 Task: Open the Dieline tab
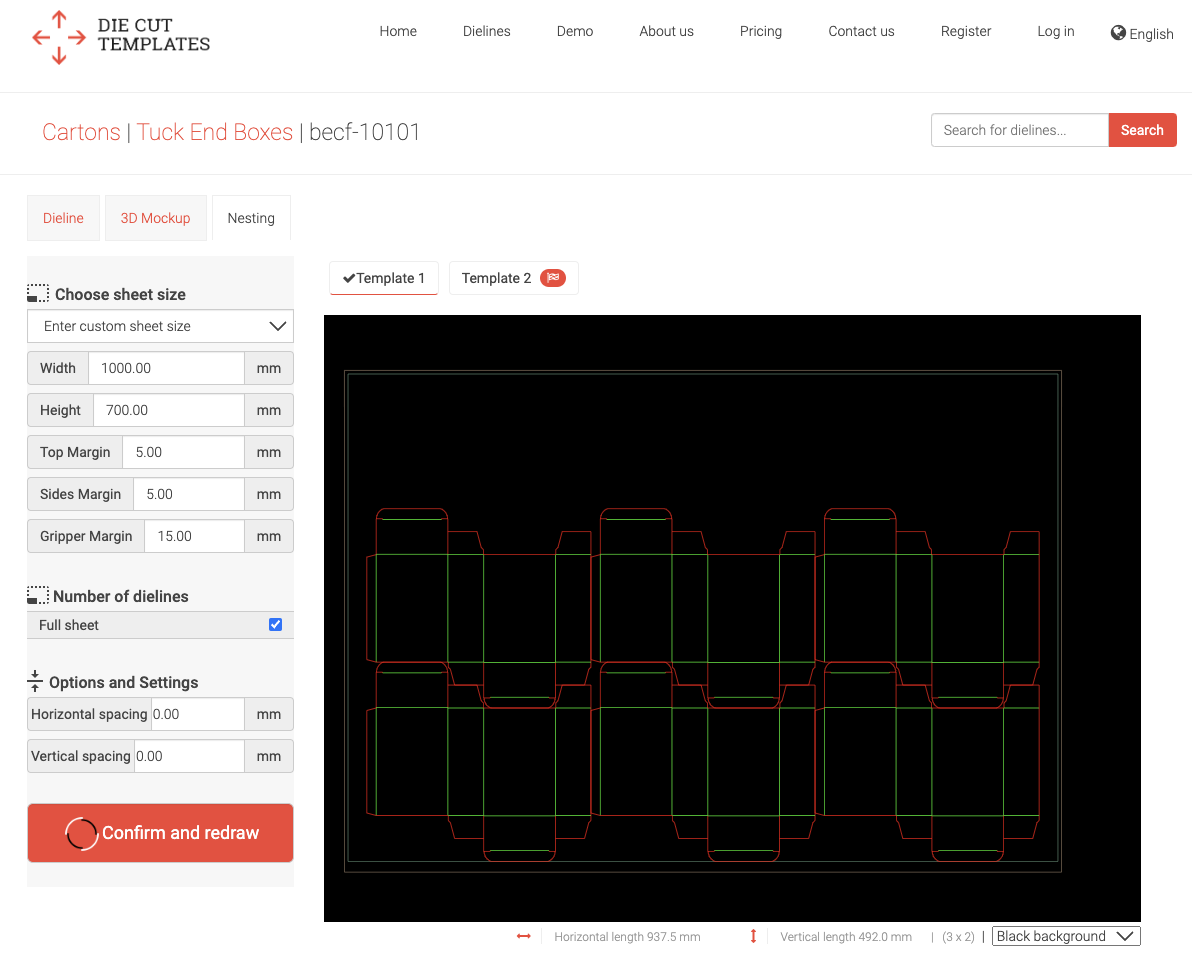coord(63,218)
